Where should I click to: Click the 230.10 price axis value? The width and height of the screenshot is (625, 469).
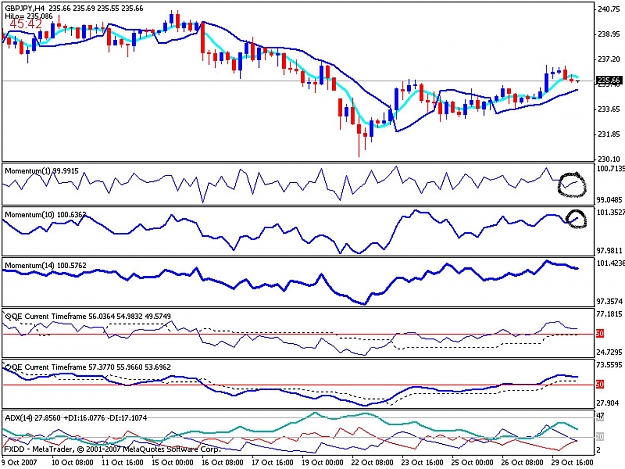click(609, 159)
